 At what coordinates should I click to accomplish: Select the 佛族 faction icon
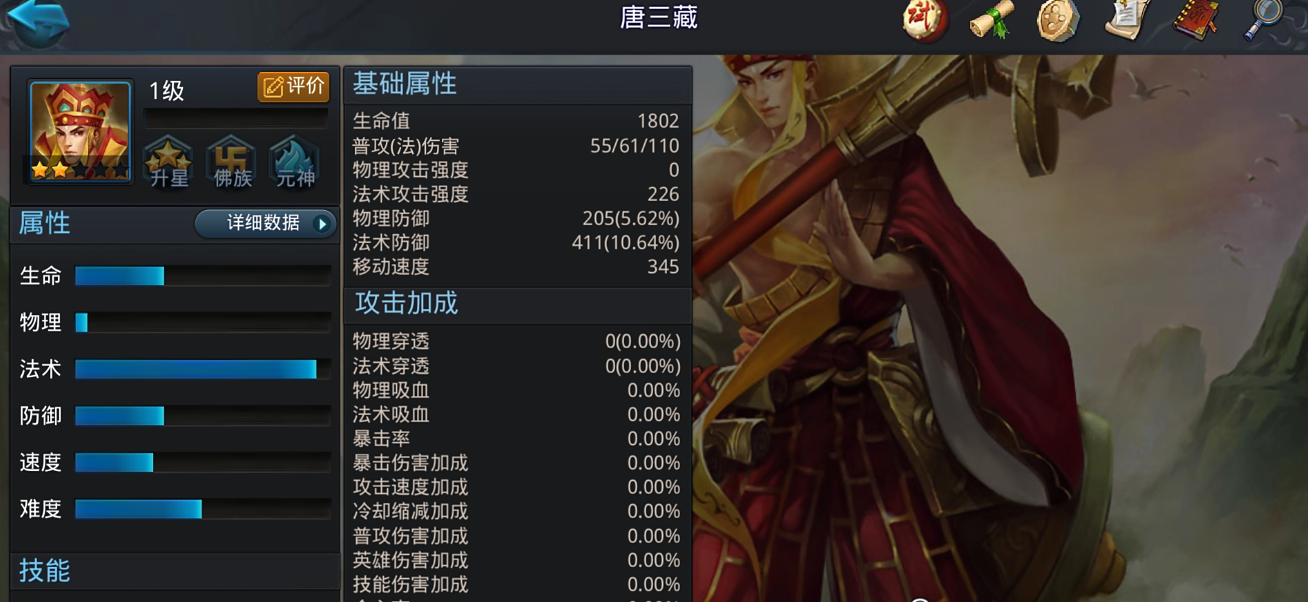coord(232,162)
